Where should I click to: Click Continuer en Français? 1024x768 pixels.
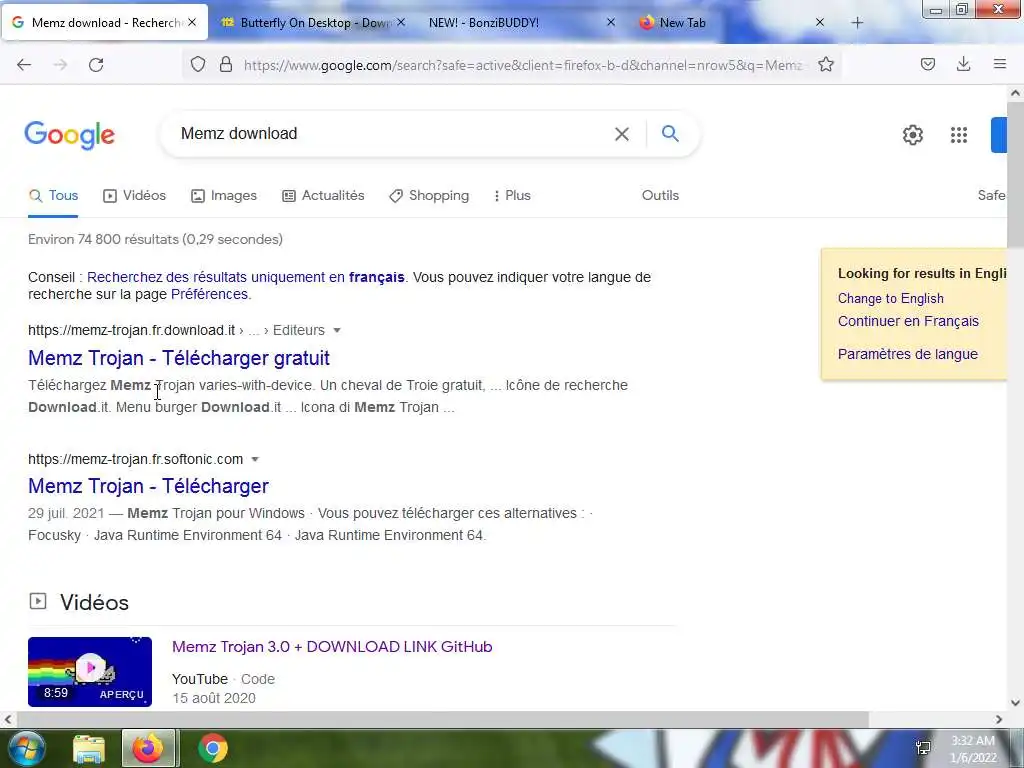pyautogui.click(x=908, y=321)
